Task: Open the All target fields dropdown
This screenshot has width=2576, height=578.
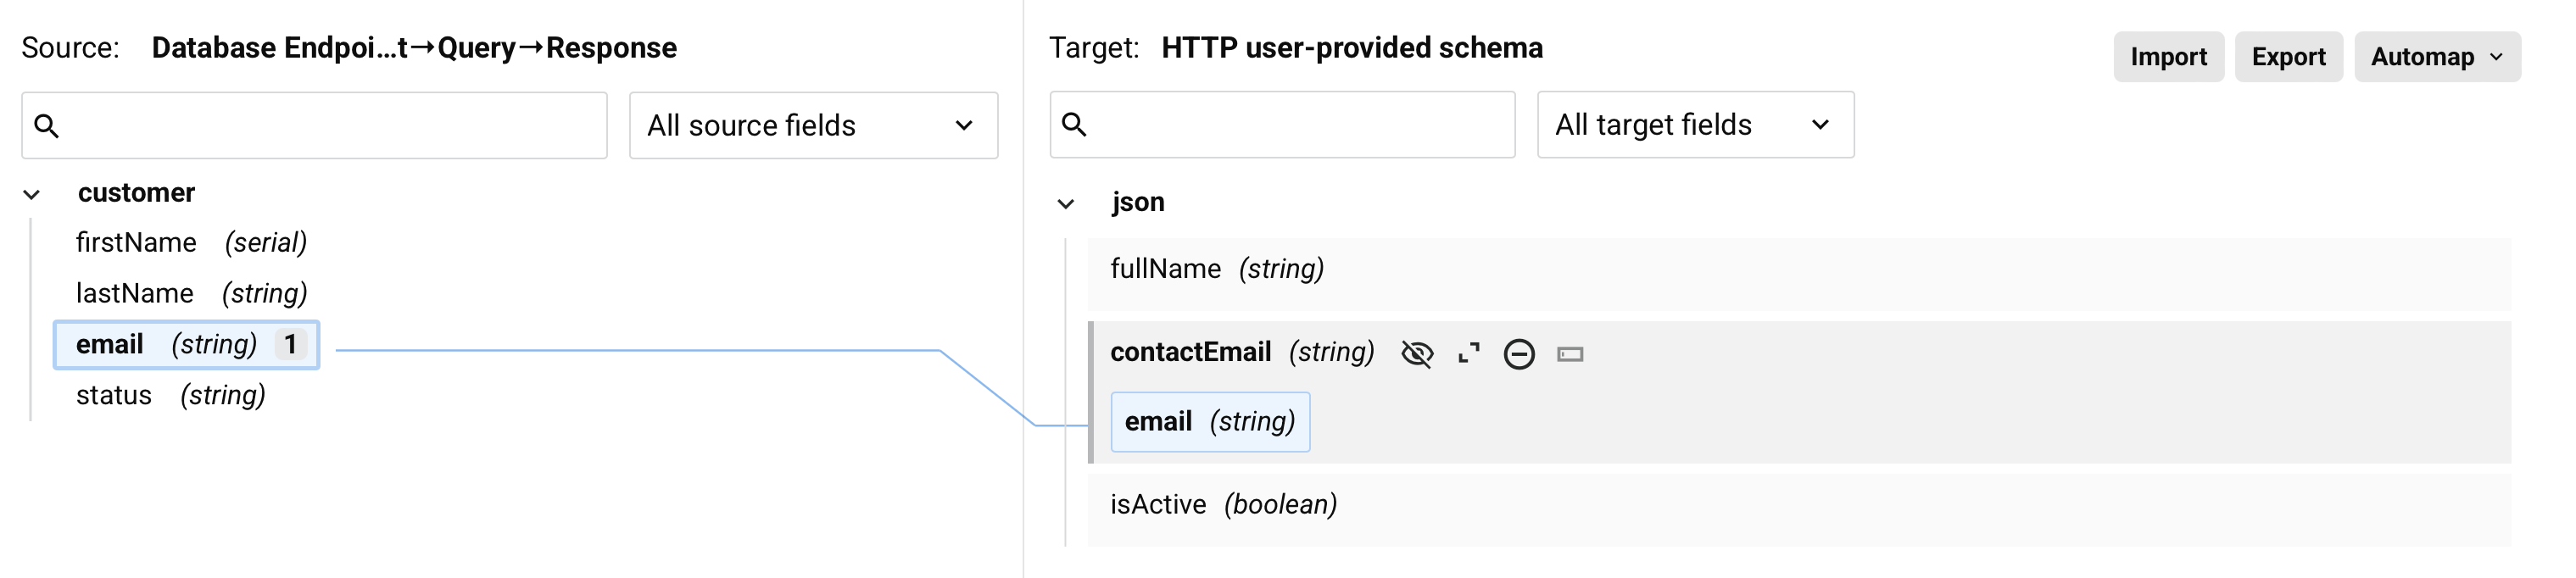Action: [x=1695, y=125]
